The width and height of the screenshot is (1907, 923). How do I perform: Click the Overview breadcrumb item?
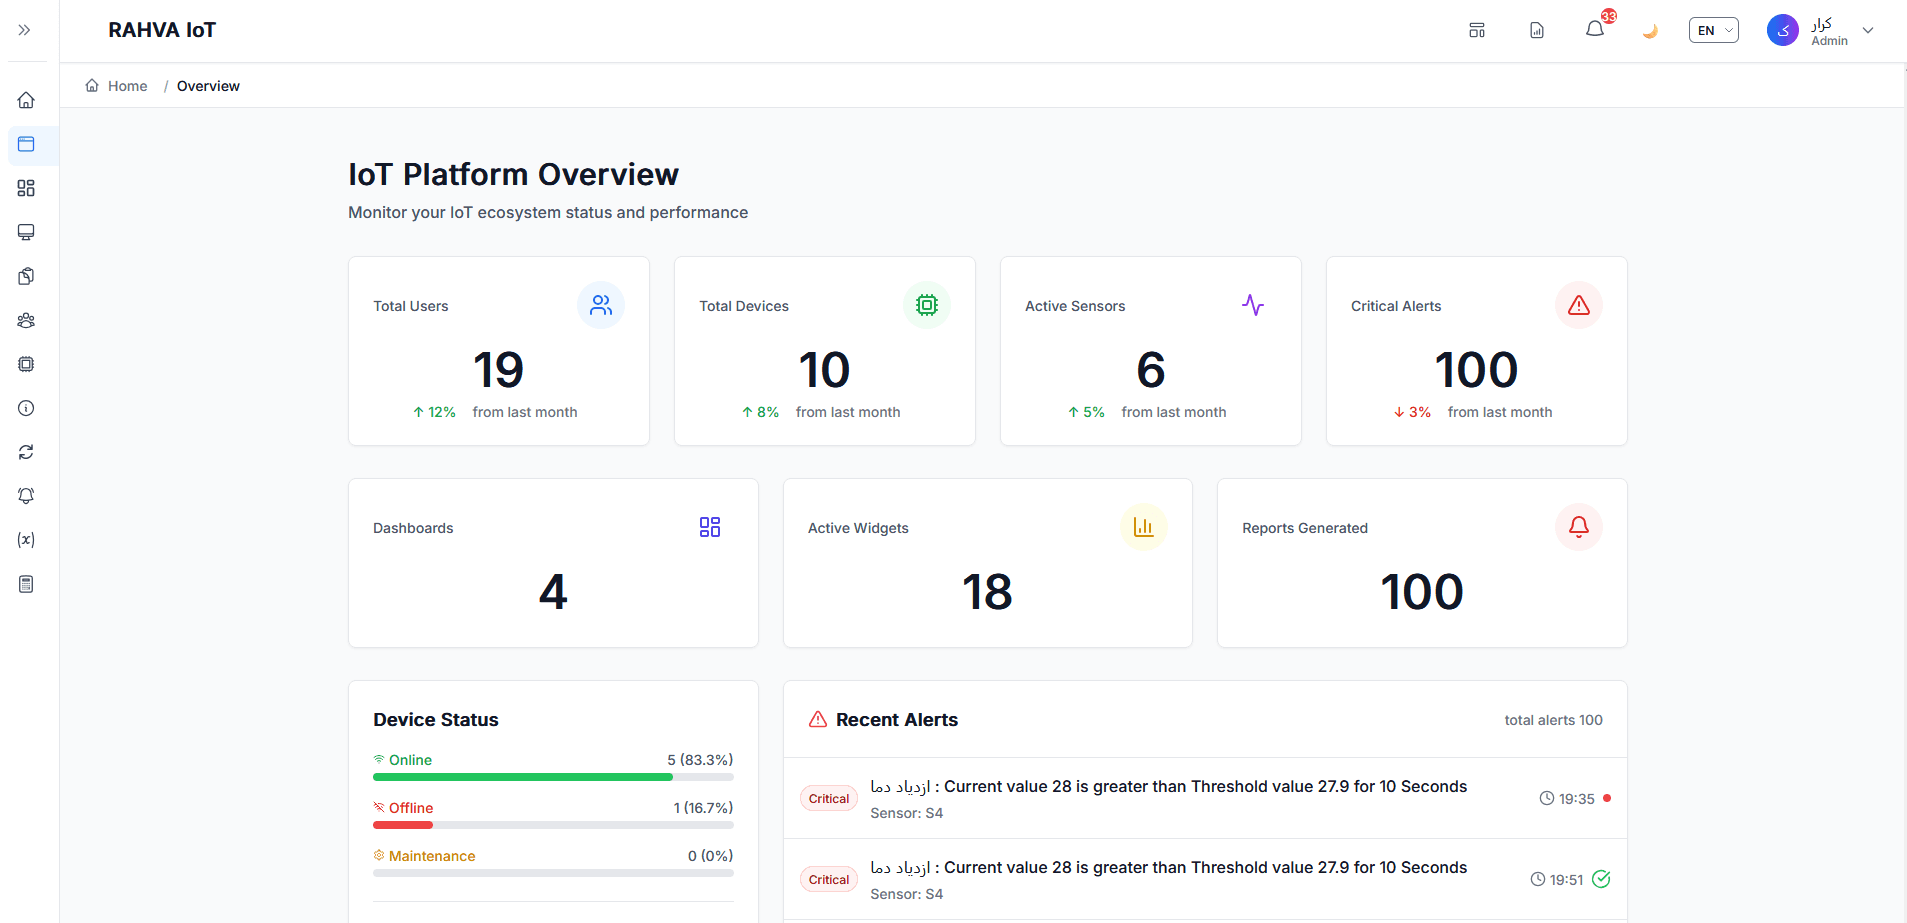pyautogui.click(x=208, y=86)
